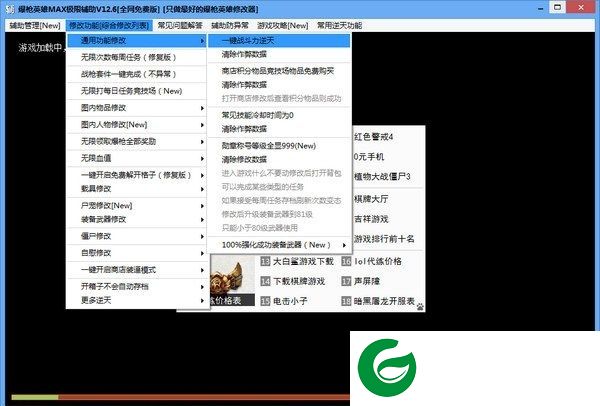The image size is (600, 406).
Task: Open the 辅助管理[New] menu
Action: click(x=35, y=26)
